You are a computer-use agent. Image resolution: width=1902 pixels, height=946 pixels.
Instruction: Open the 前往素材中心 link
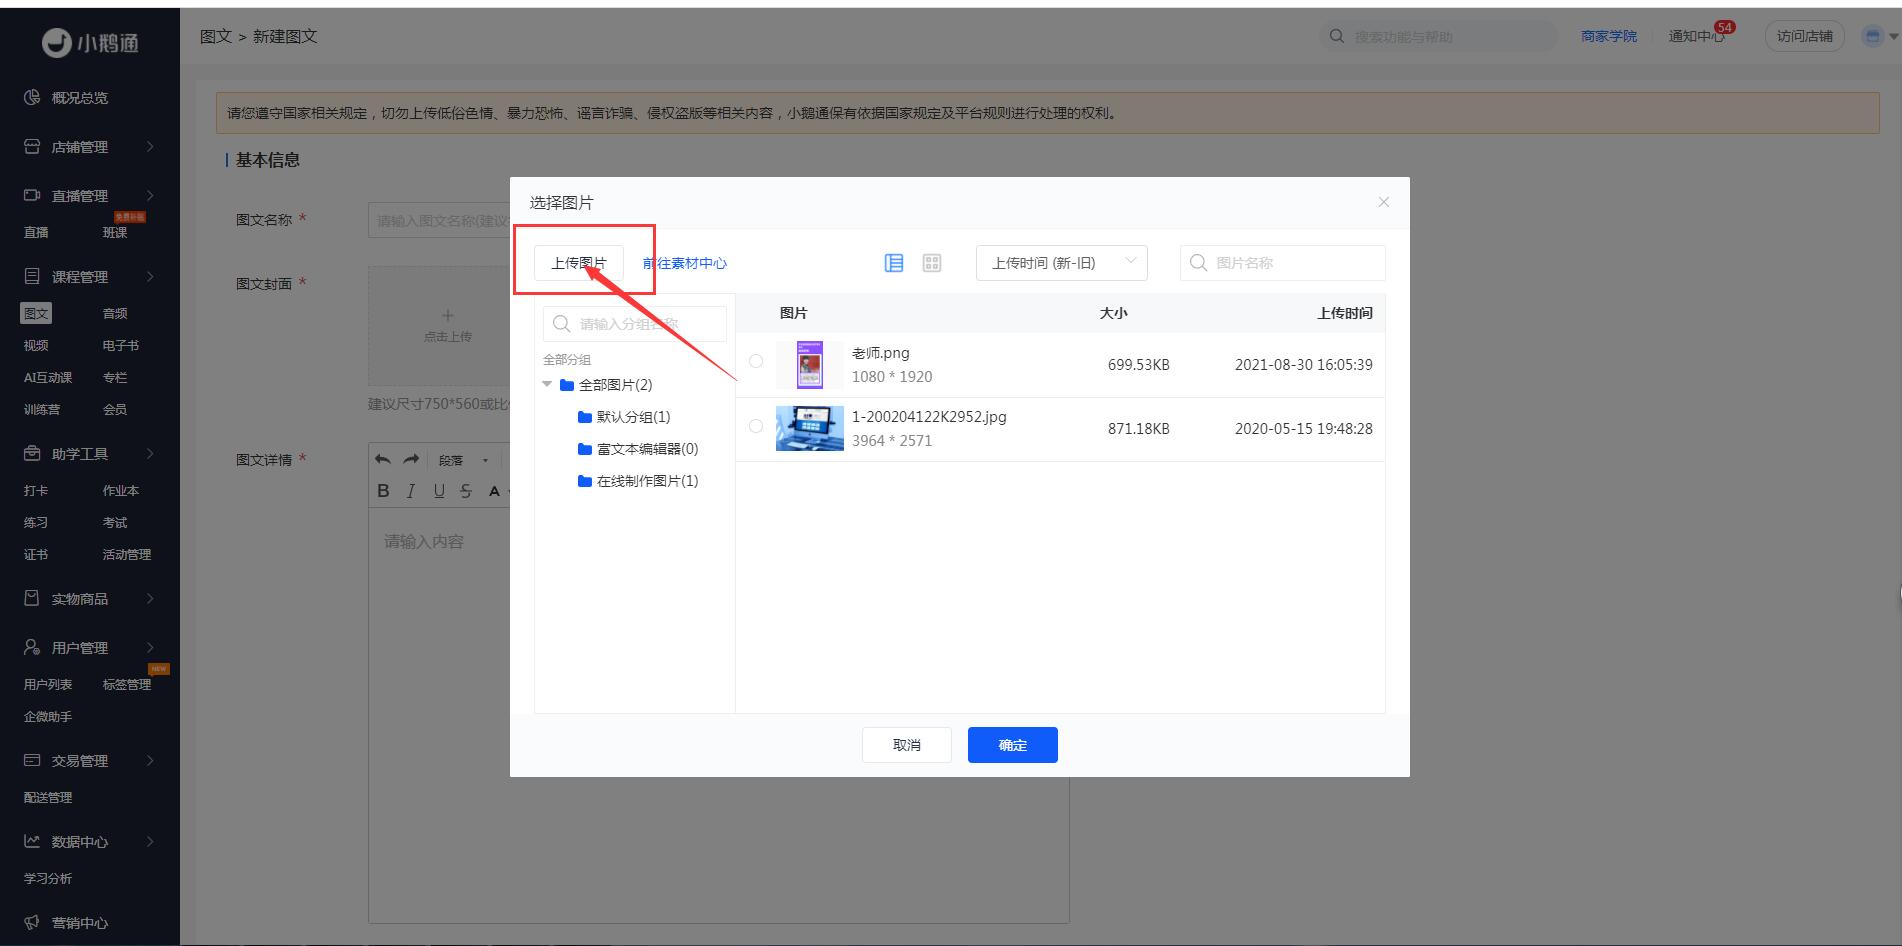pyautogui.click(x=685, y=263)
